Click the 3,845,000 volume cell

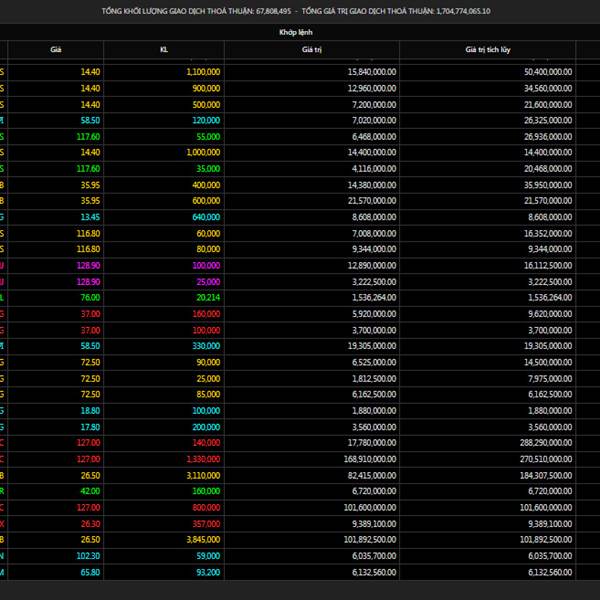203,540
